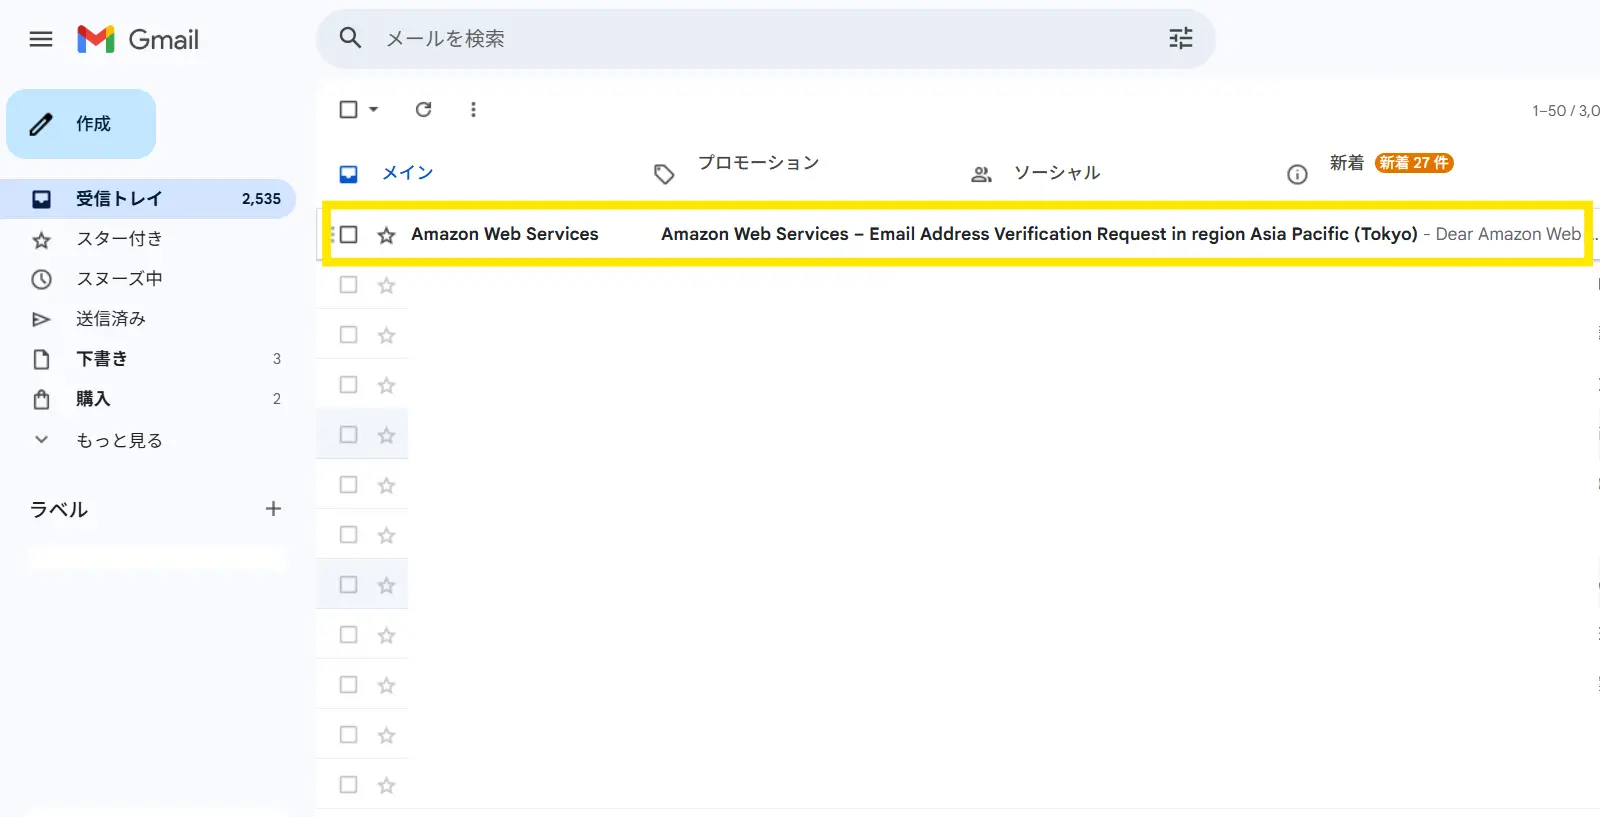Click the refresh mail icon
1600x817 pixels.
click(424, 109)
